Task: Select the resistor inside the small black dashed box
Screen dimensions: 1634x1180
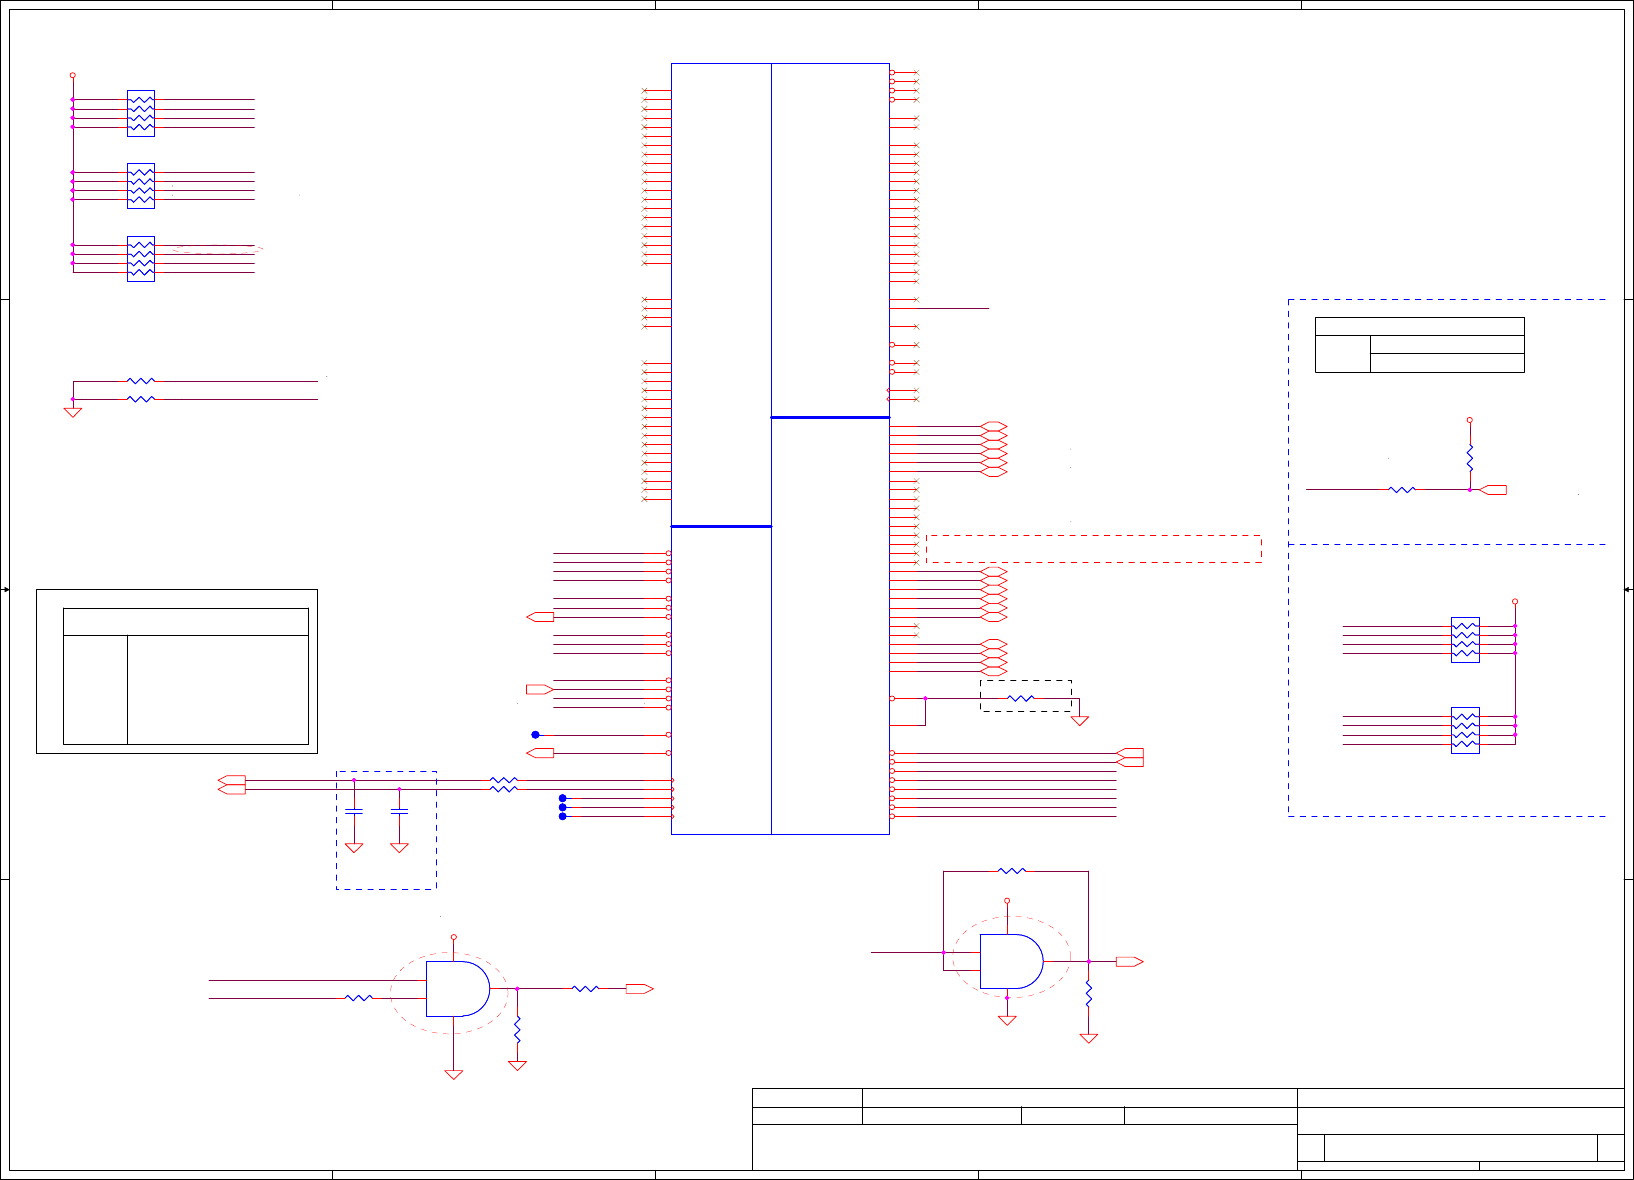Action: point(1020,698)
